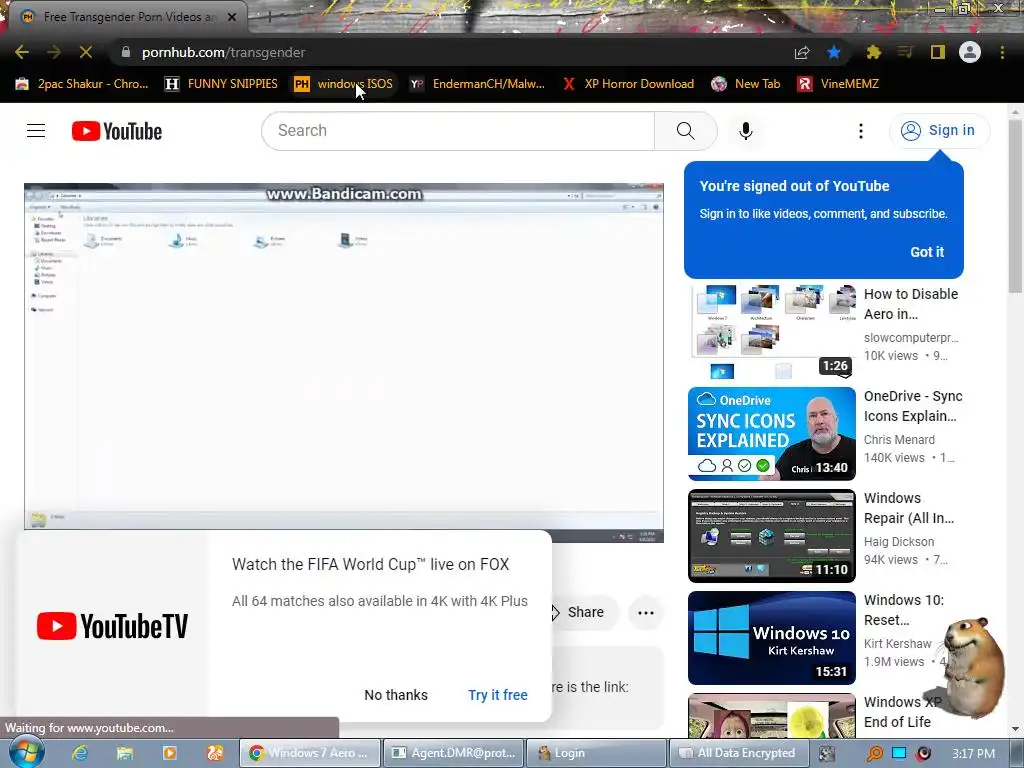Click the Sign in button
The image size is (1024, 768).
point(939,131)
